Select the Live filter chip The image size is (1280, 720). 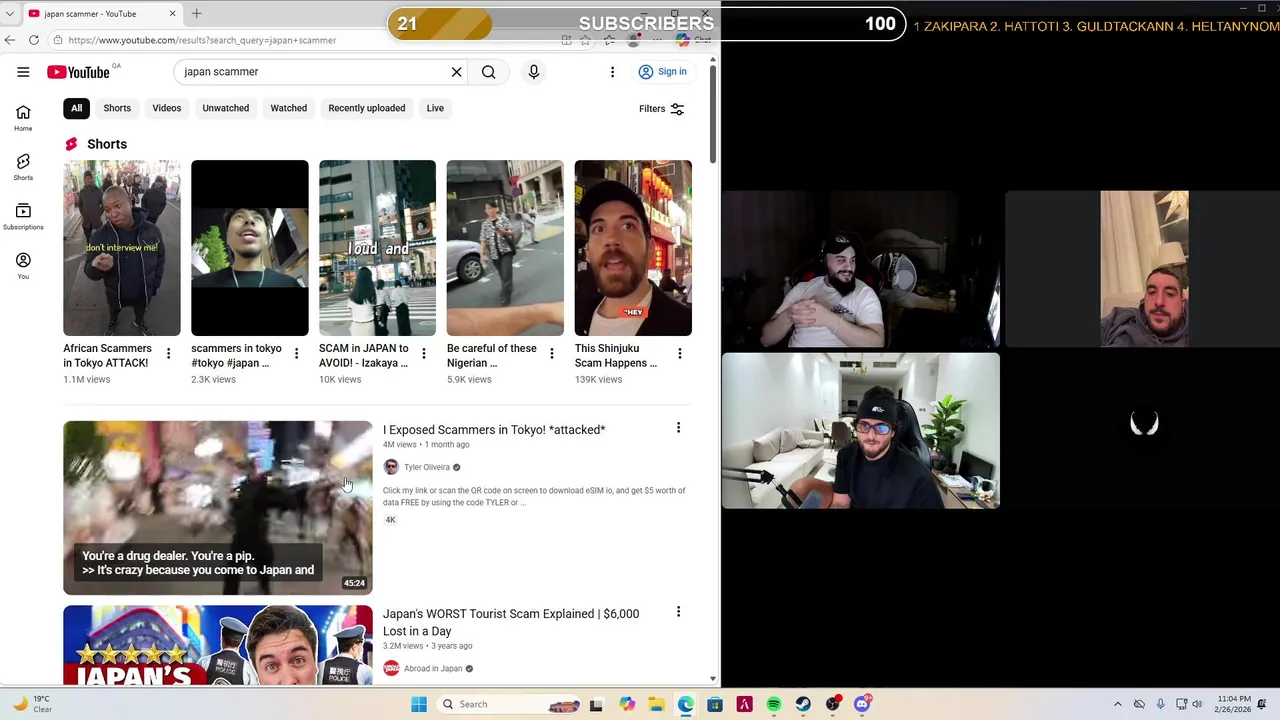point(435,108)
